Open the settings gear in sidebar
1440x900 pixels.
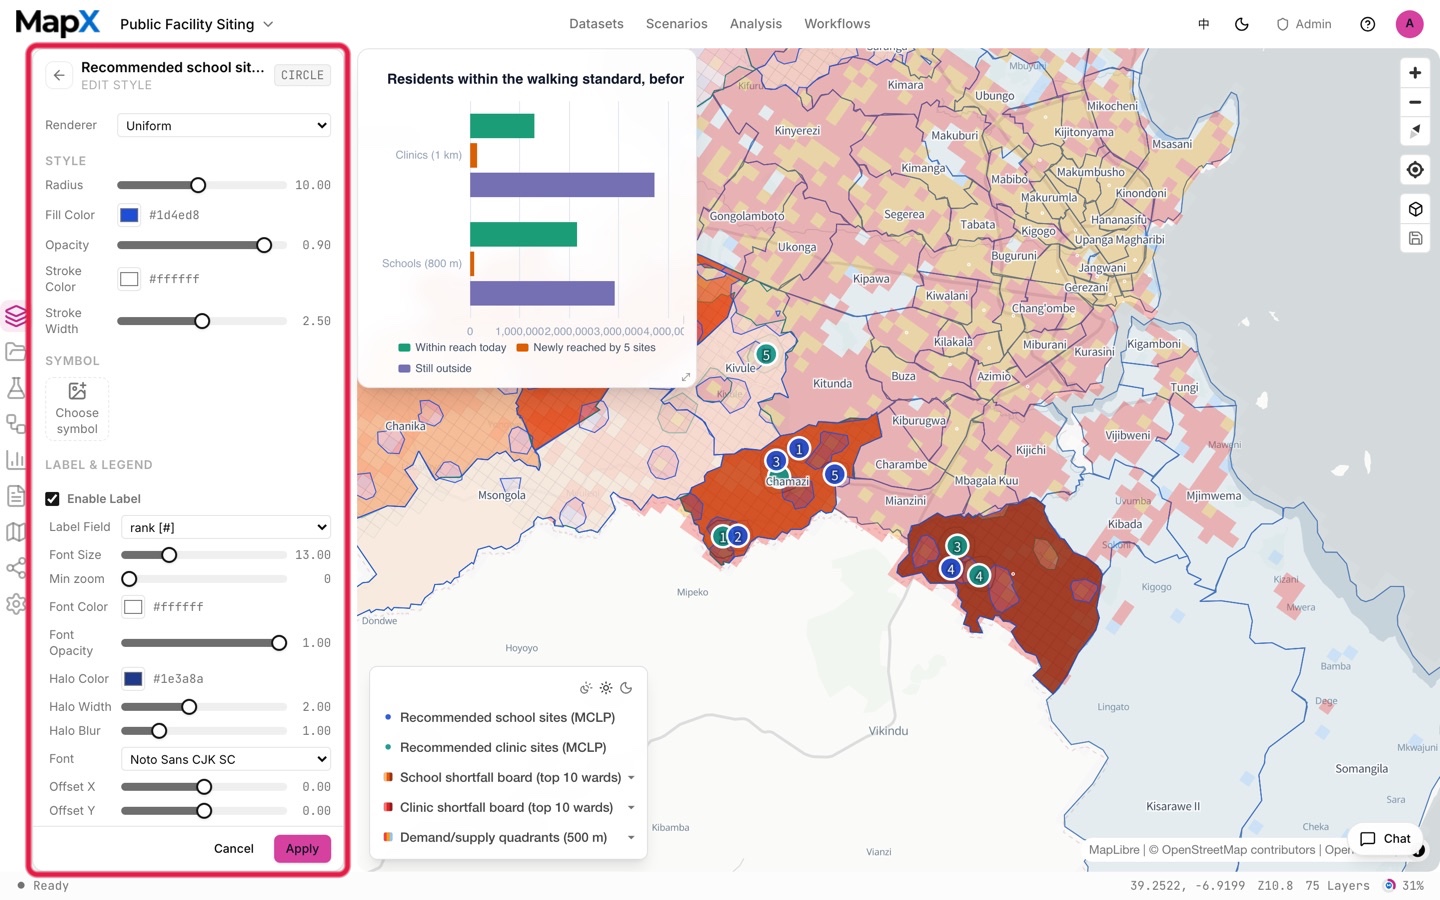pos(15,604)
